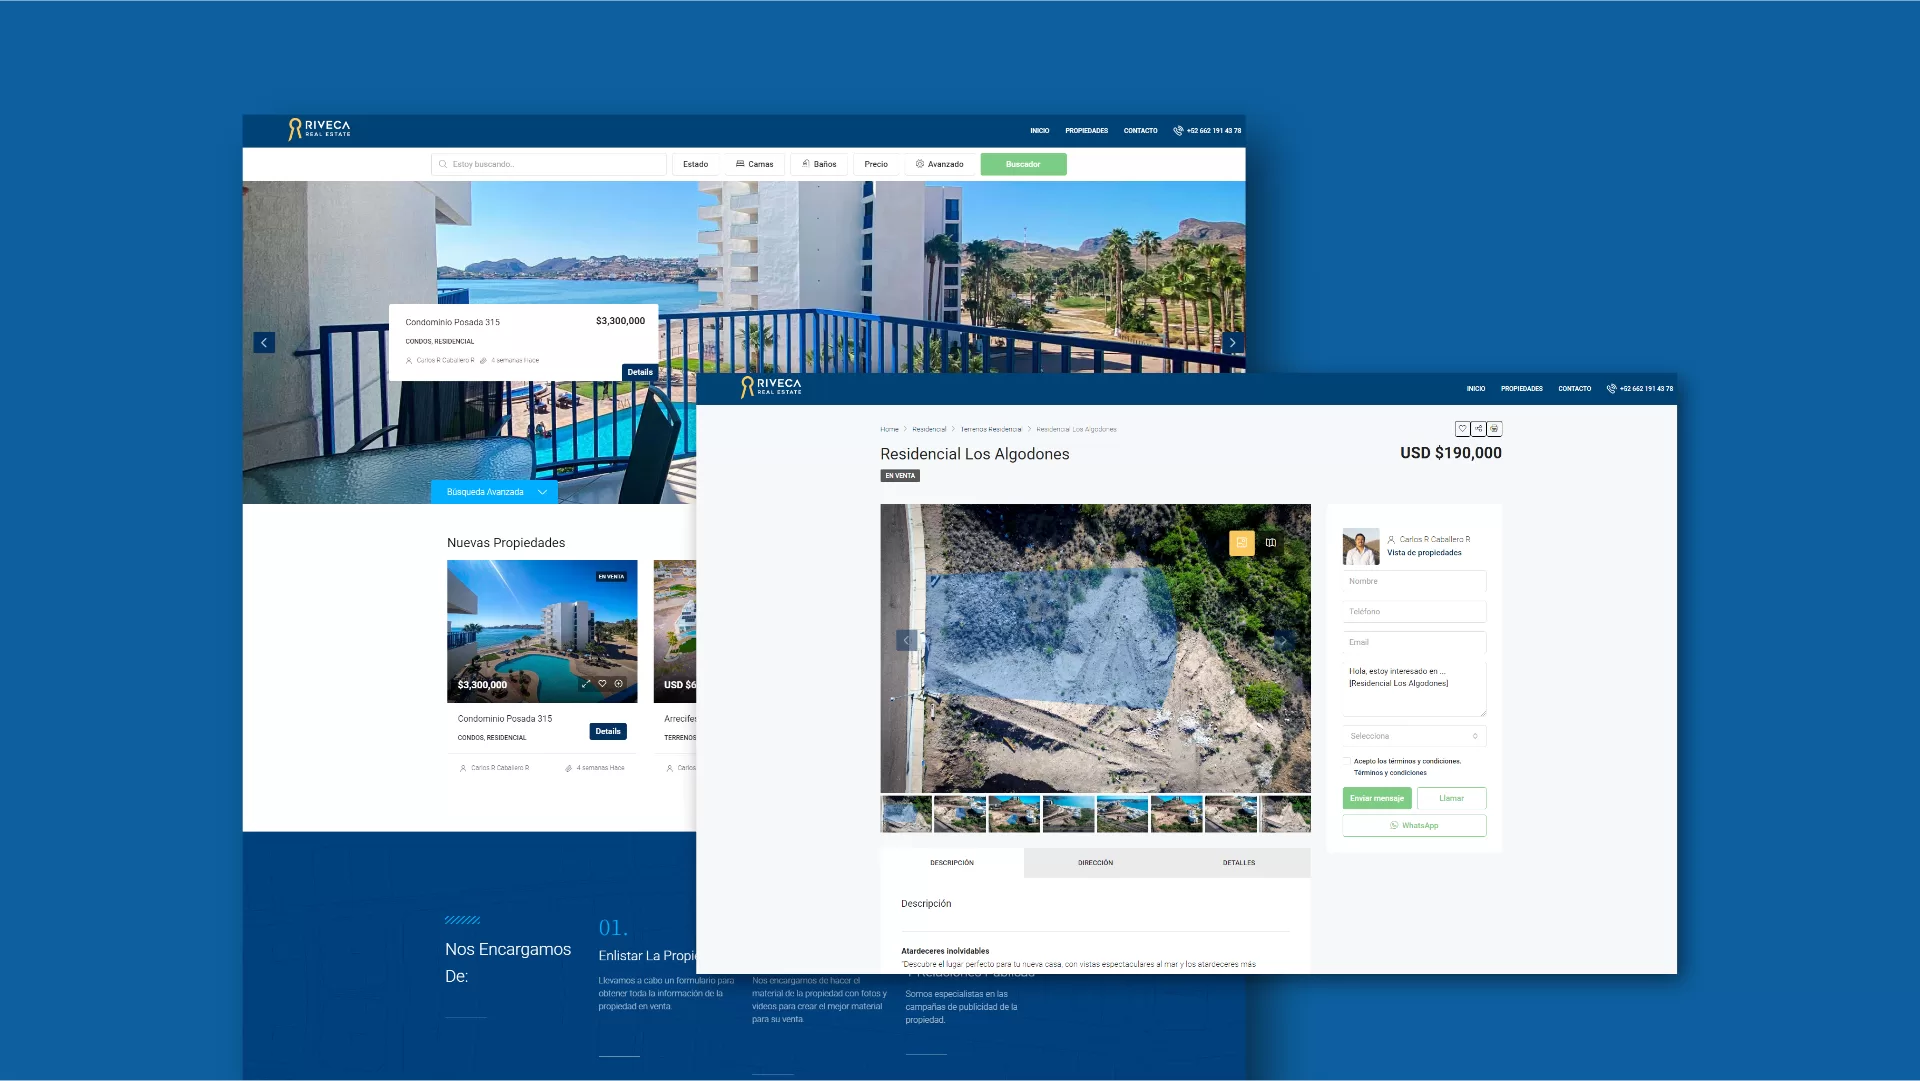This screenshot has width=1920, height=1081.
Task: Click the green Buscador button
Action: point(1023,164)
